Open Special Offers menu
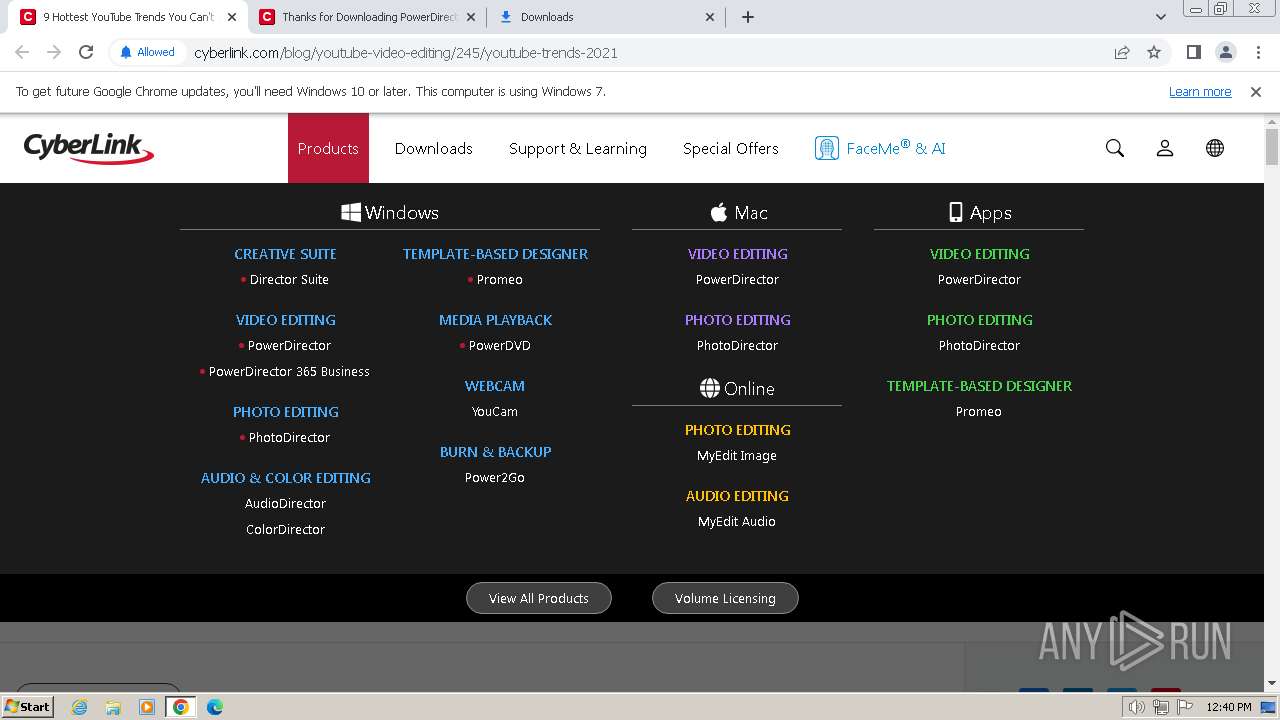Image resolution: width=1280 pixels, height=720 pixels. point(731,148)
